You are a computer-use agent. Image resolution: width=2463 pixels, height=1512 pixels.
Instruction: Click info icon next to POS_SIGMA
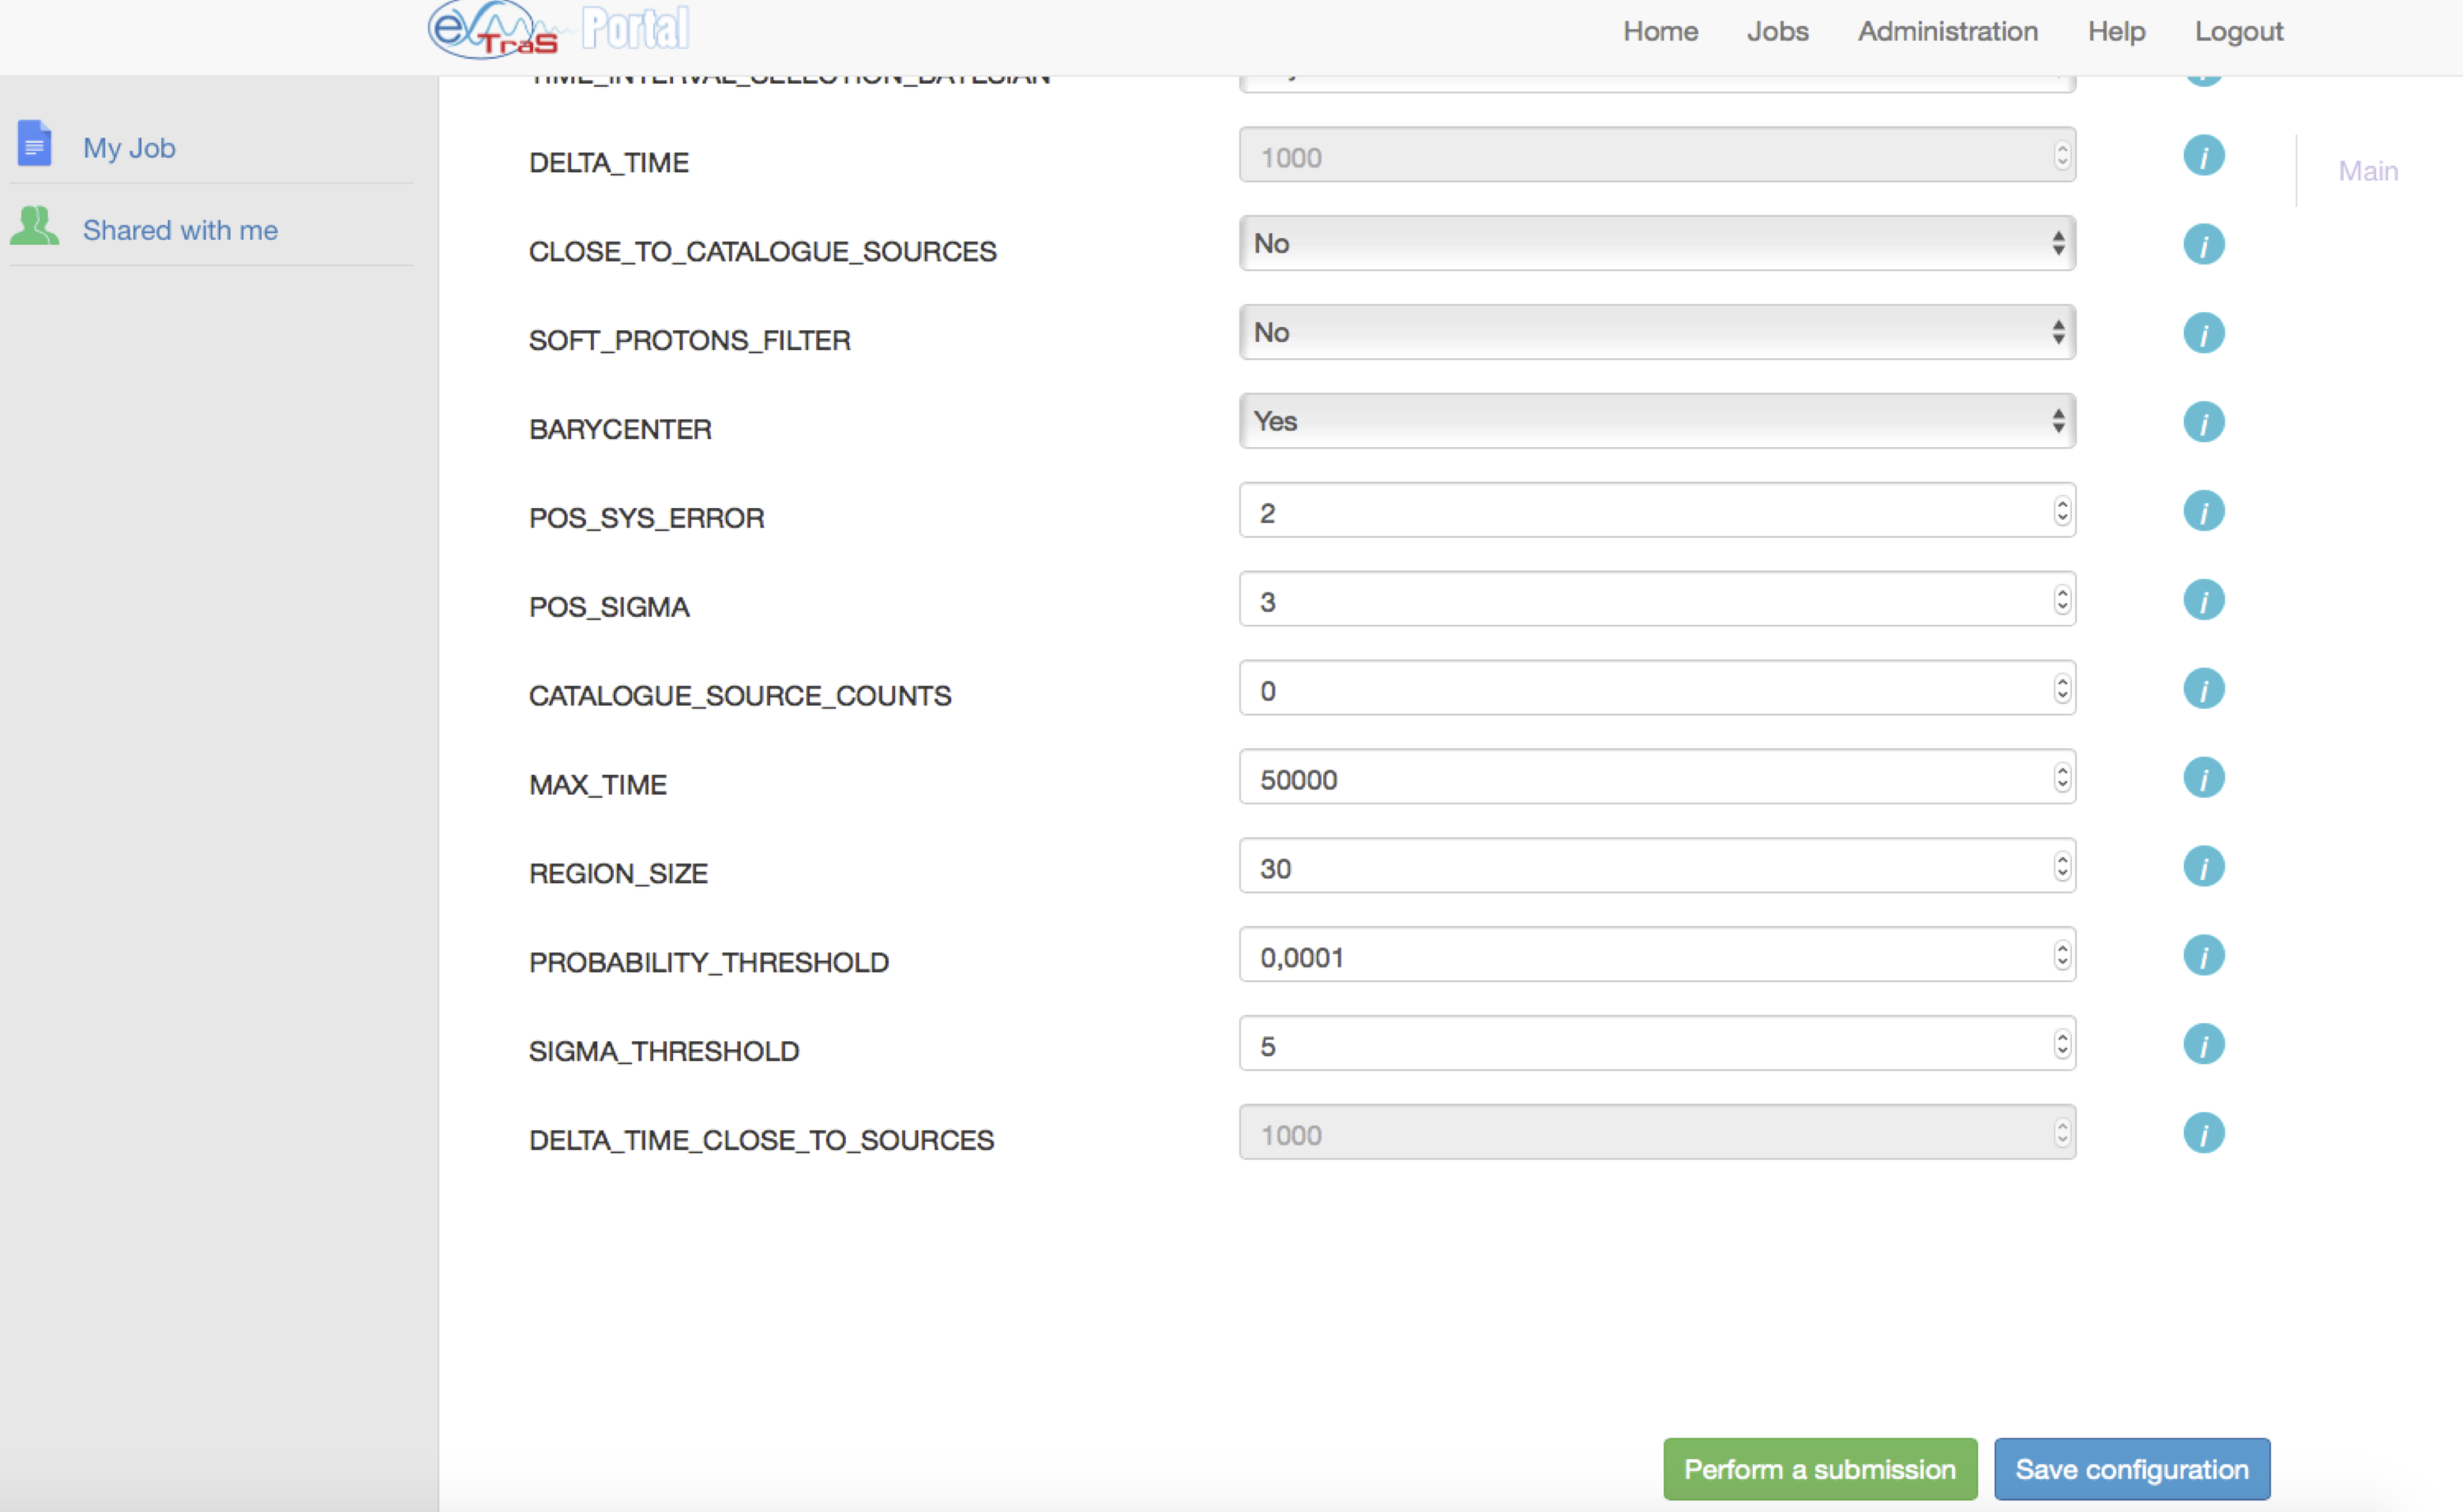[x=2203, y=600]
